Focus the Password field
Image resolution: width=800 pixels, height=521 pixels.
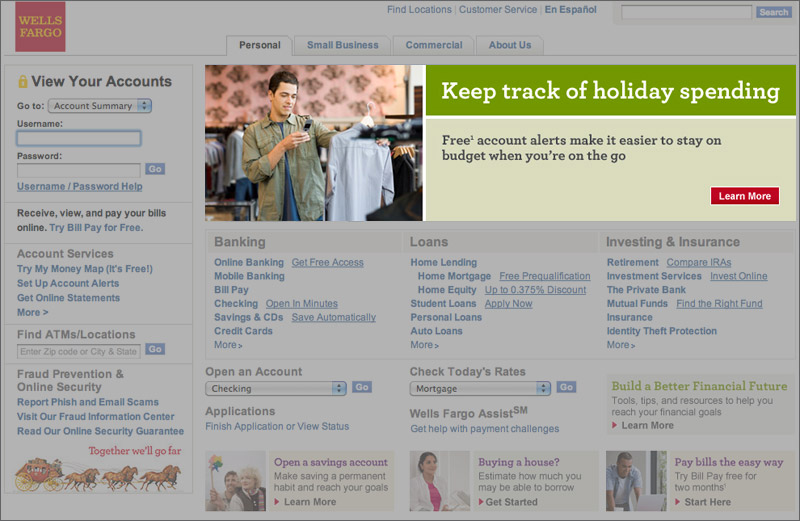tap(79, 170)
